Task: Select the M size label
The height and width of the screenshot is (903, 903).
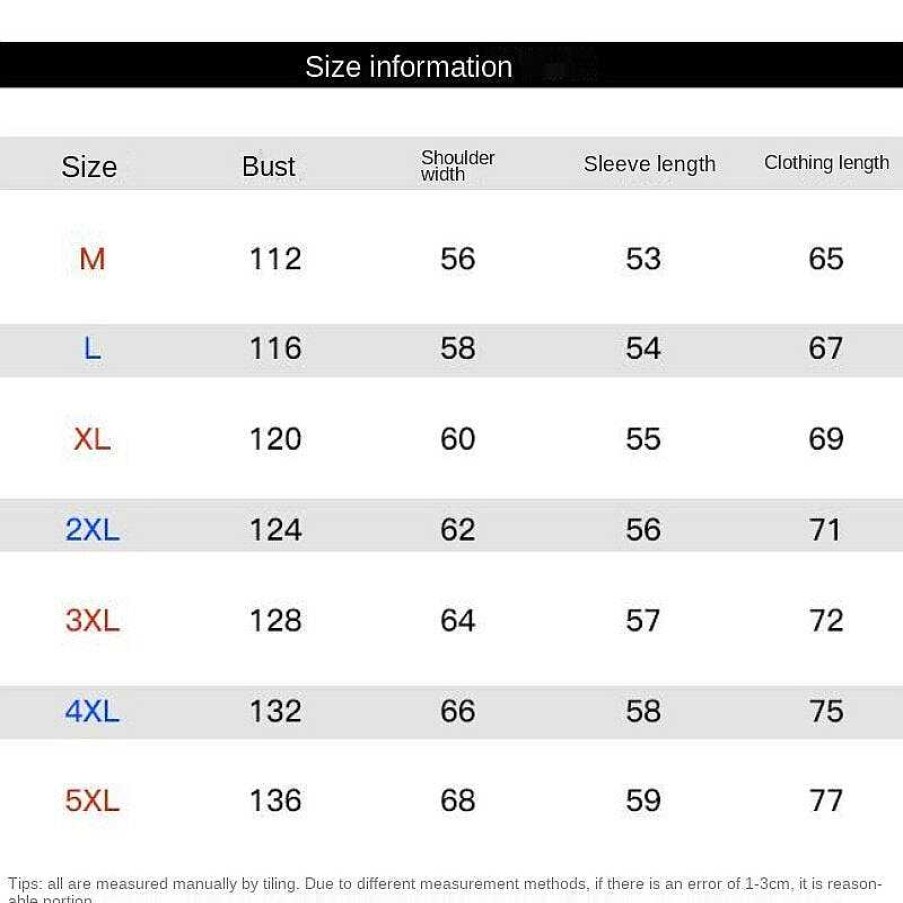Action: click(x=92, y=259)
